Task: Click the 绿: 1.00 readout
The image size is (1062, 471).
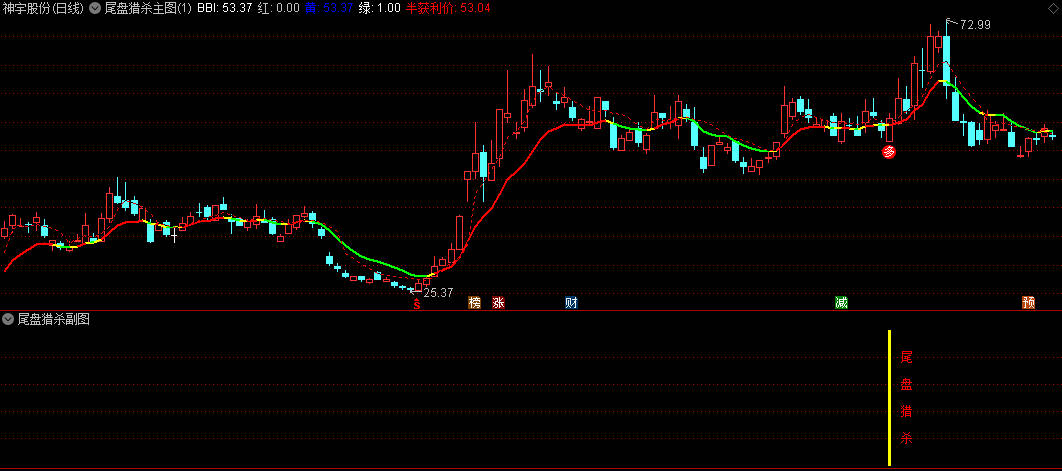Action: coord(379,8)
